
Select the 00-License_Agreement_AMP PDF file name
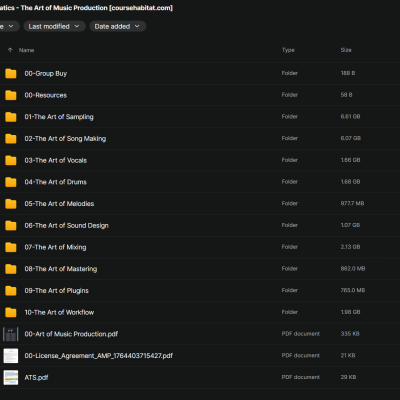[99, 356]
